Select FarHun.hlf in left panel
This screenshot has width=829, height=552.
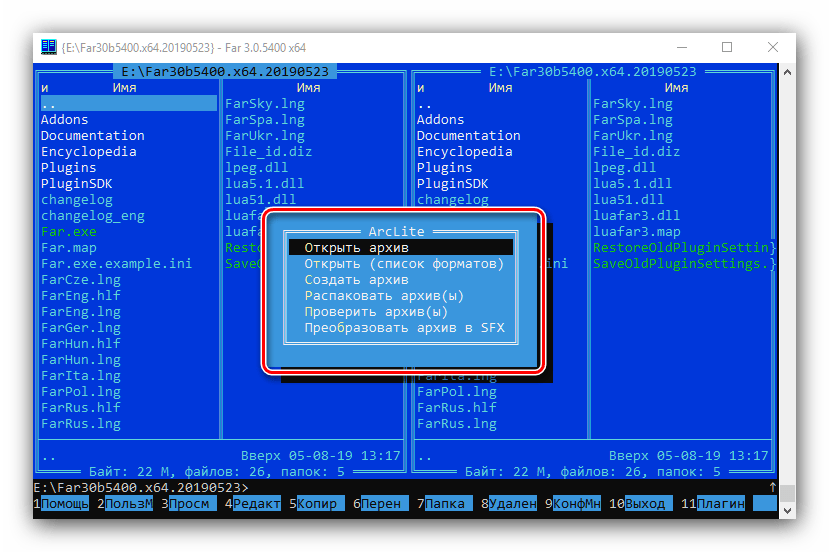pos(81,344)
